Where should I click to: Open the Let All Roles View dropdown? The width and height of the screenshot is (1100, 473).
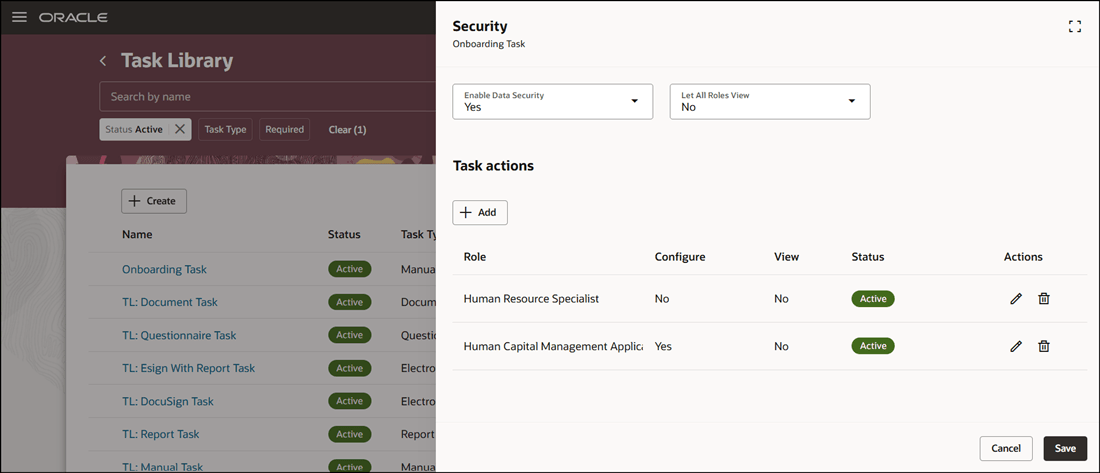pyautogui.click(x=770, y=101)
